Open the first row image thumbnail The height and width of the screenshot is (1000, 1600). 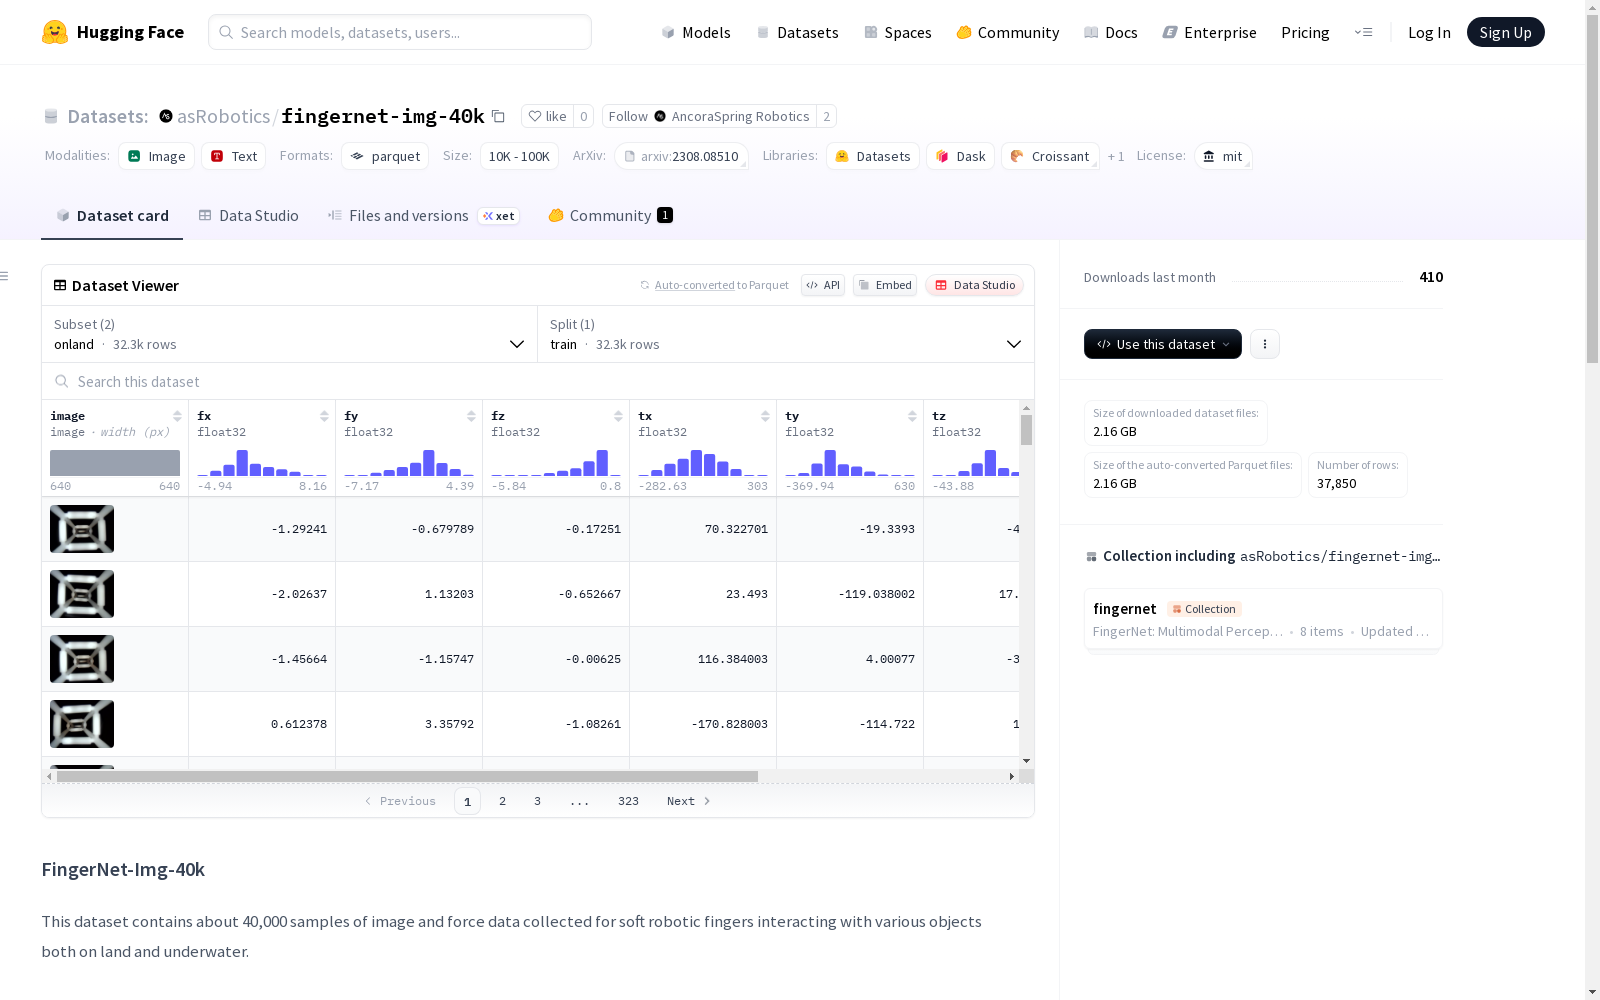click(82, 529)
